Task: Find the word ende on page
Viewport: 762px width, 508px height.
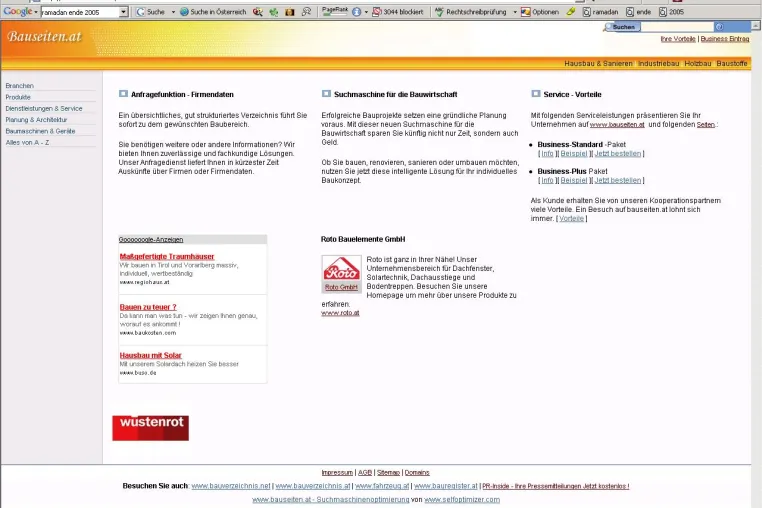Action: (x=639, y=12)
